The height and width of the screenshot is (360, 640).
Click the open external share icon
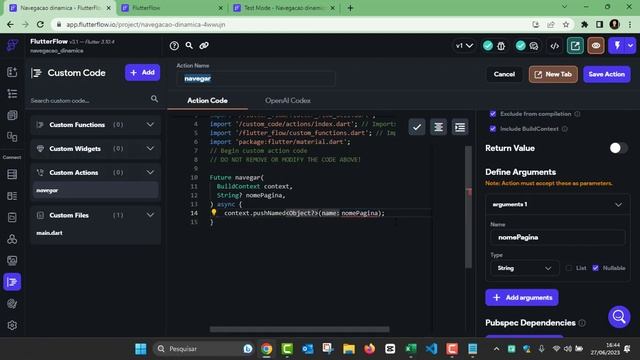575,46
